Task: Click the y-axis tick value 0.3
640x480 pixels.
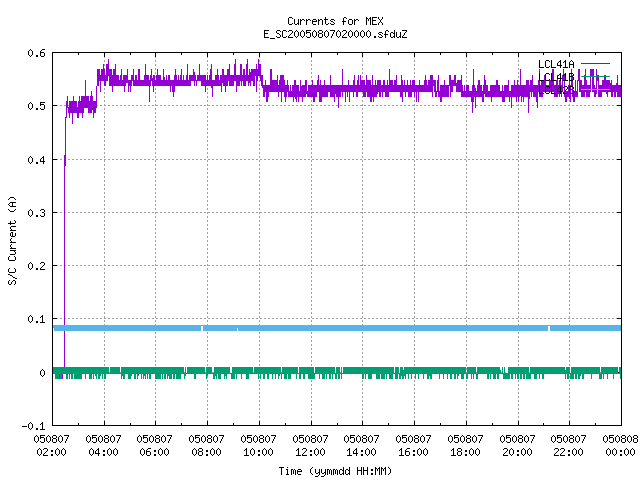Action: pos(36,213)
